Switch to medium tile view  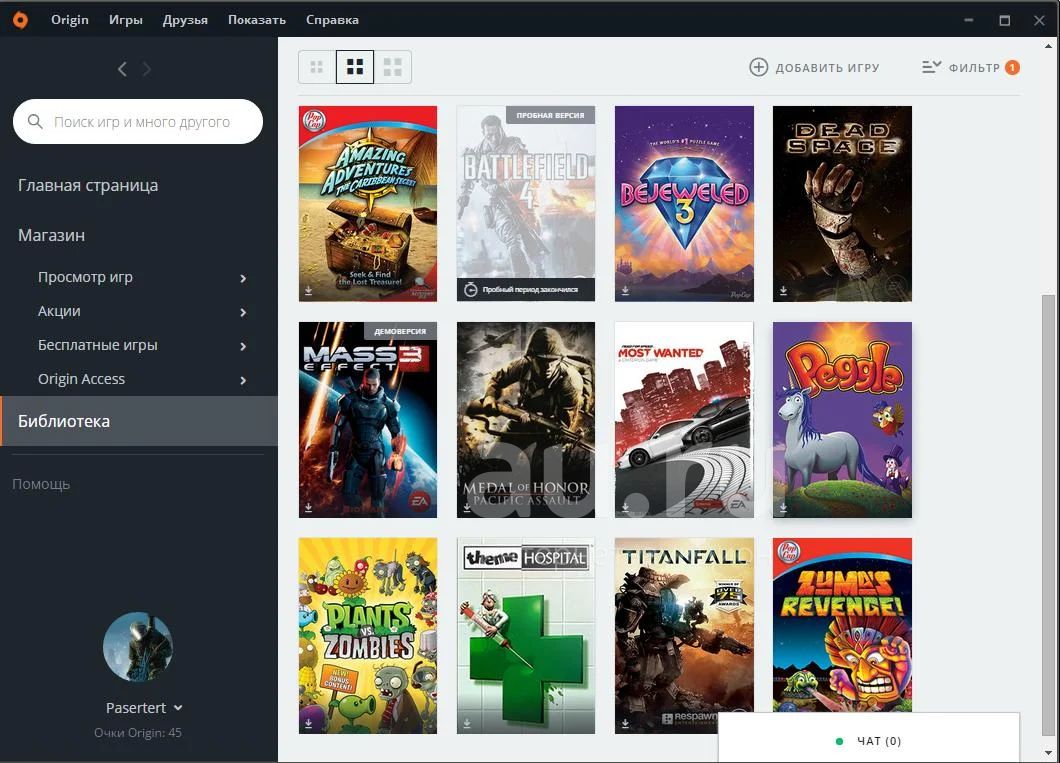click(355, 67)
